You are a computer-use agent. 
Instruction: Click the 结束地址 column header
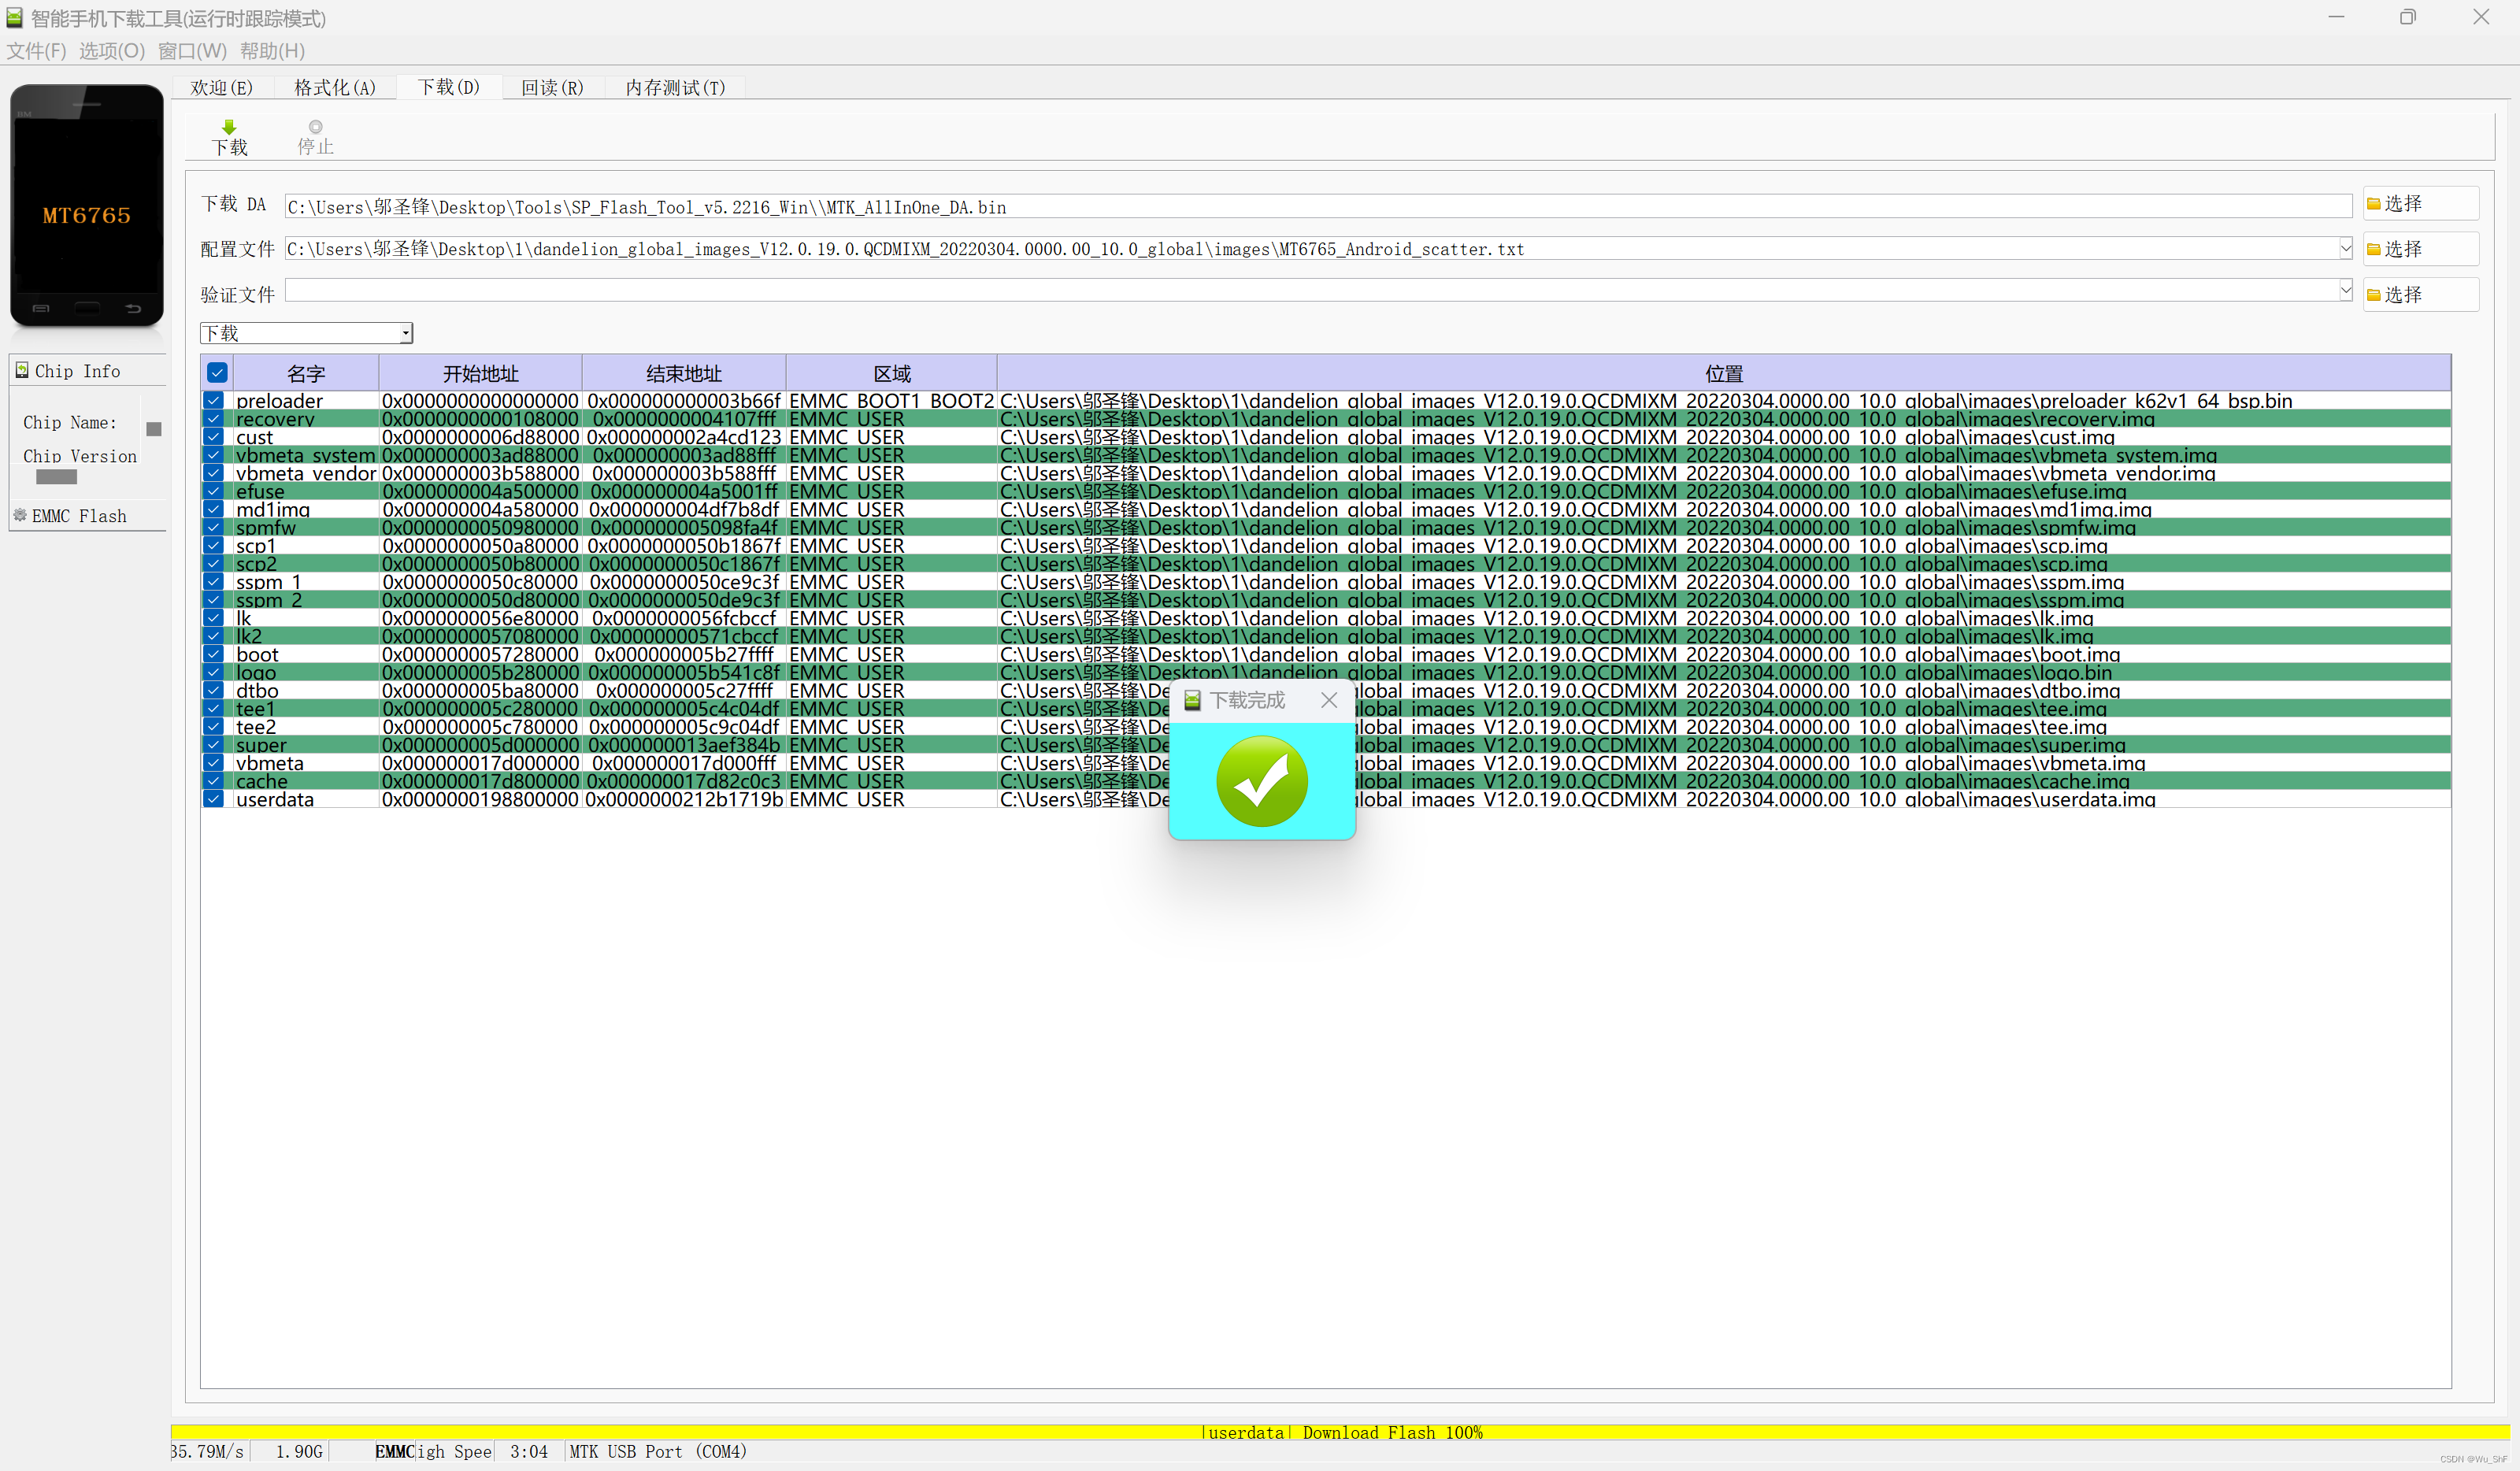683,373
